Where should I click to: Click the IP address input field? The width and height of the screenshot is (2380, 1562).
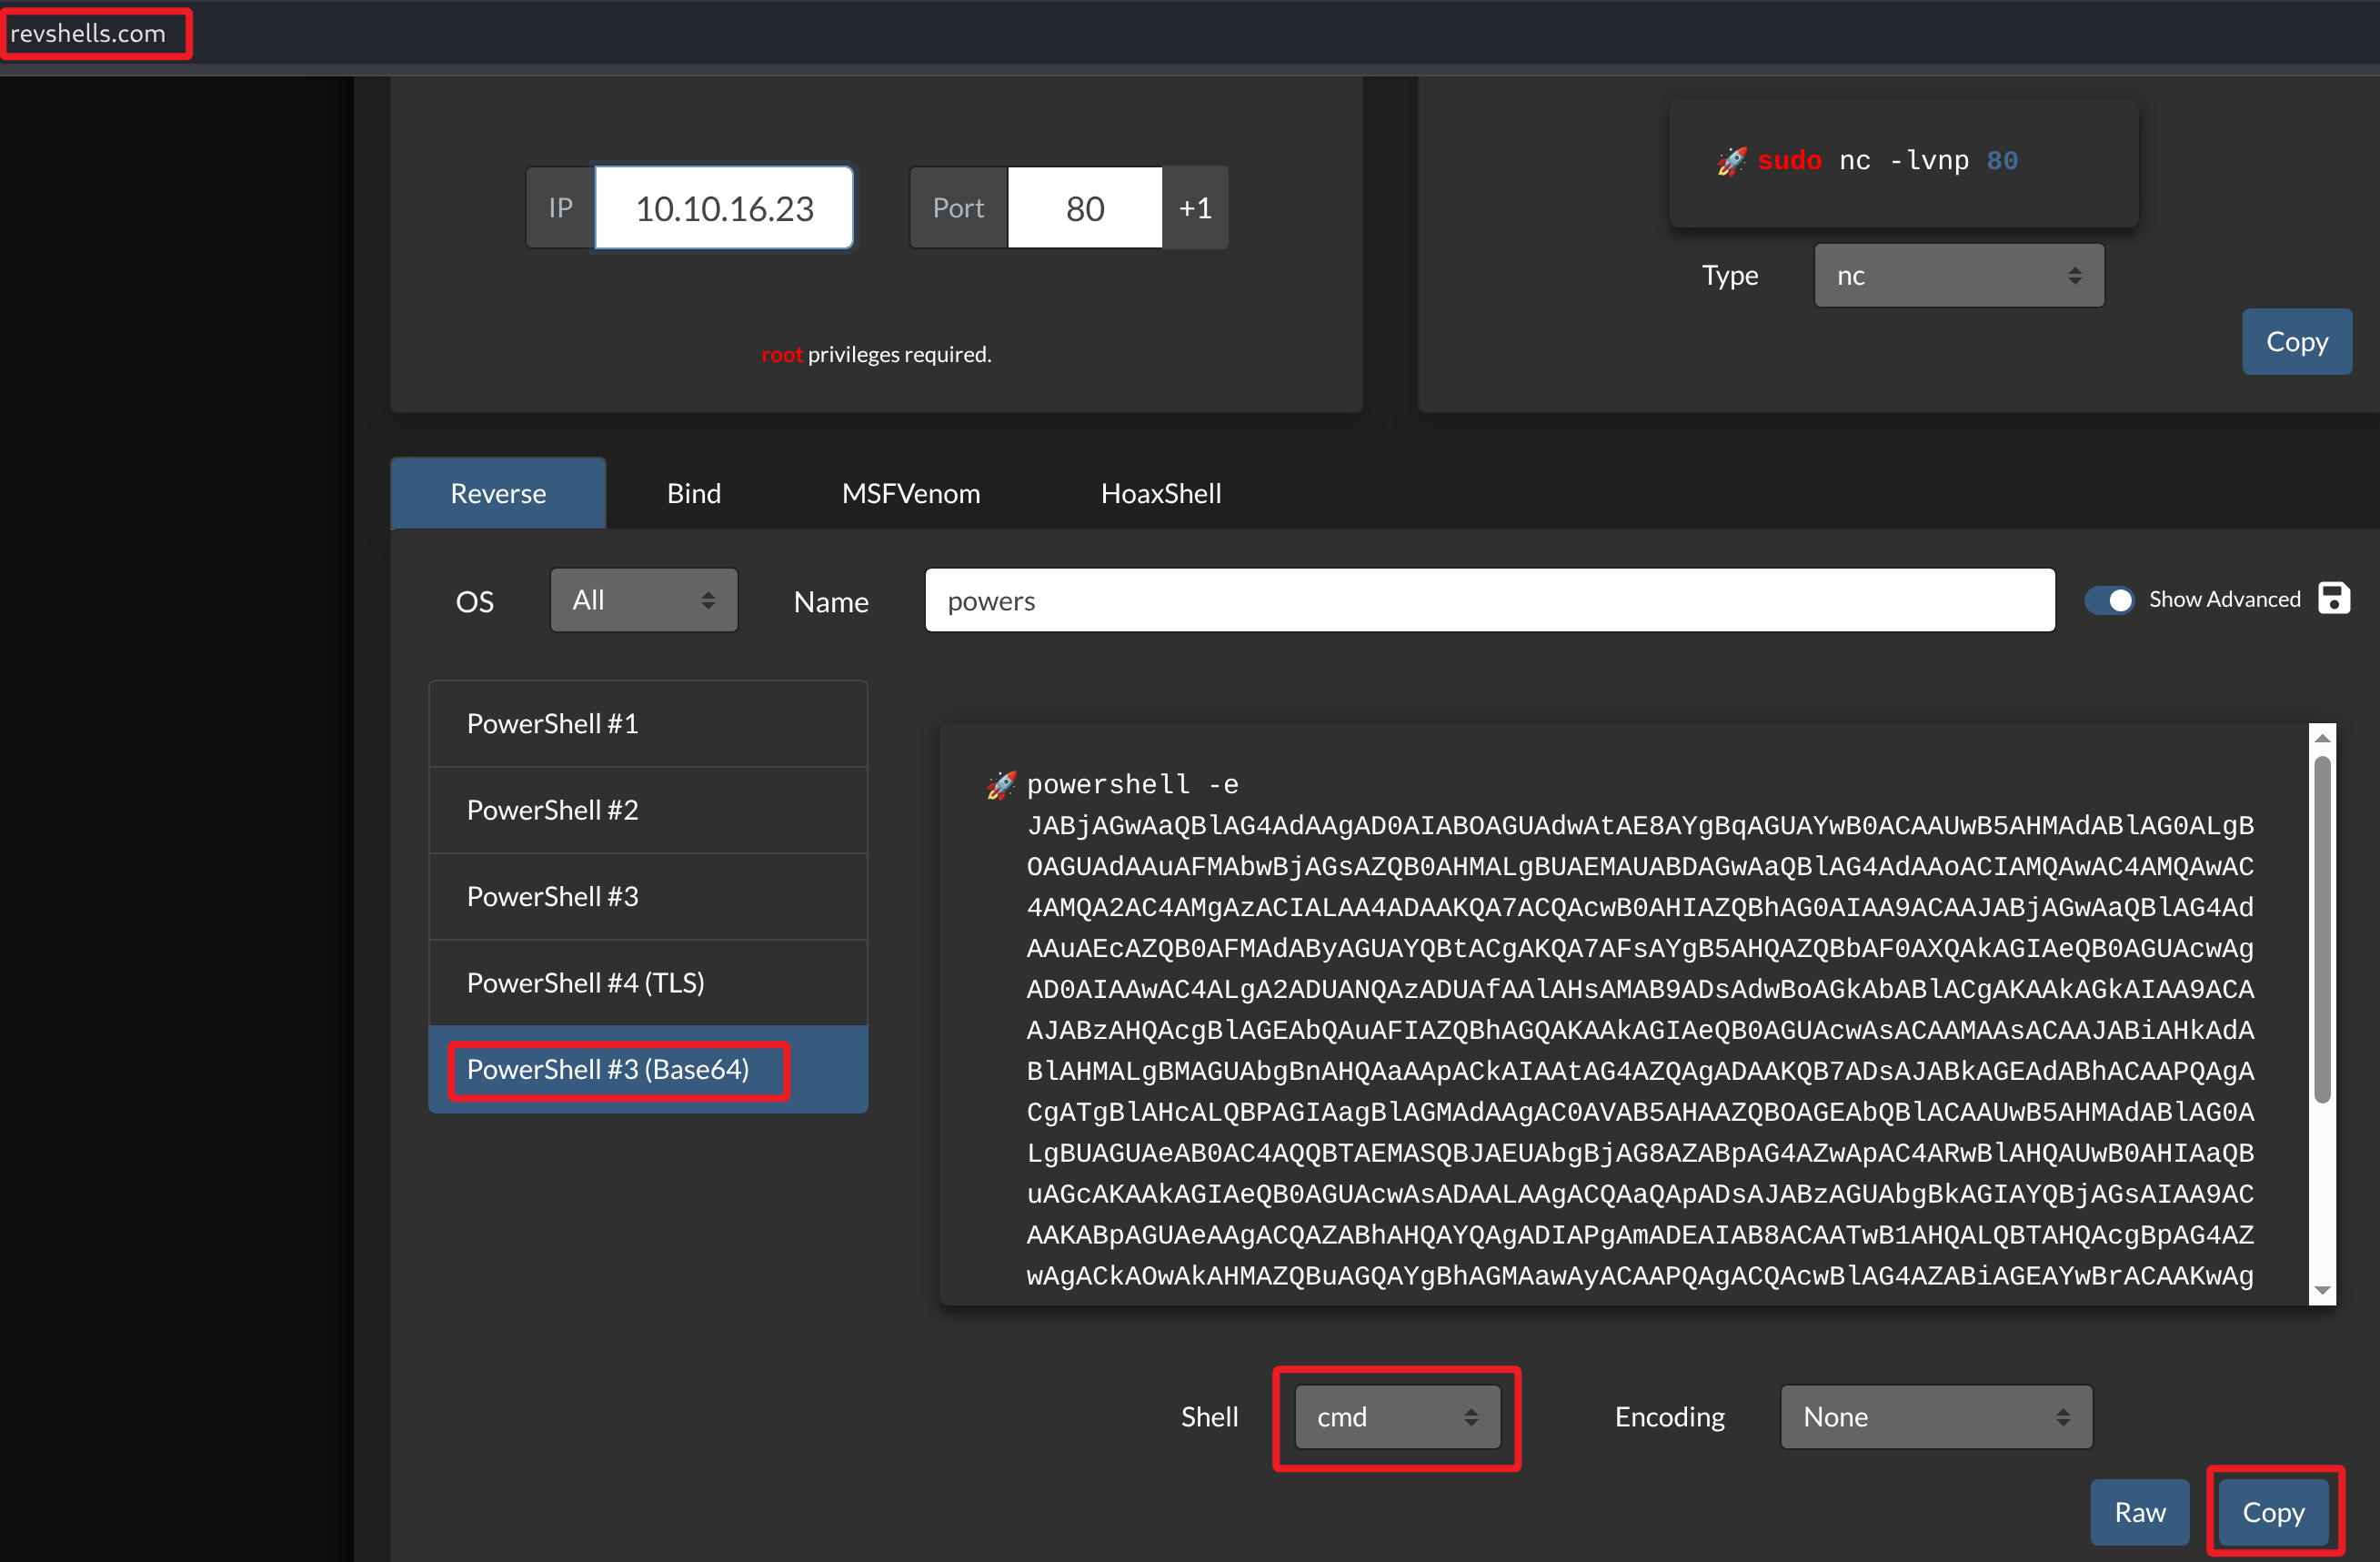click(x=724, y=208)
